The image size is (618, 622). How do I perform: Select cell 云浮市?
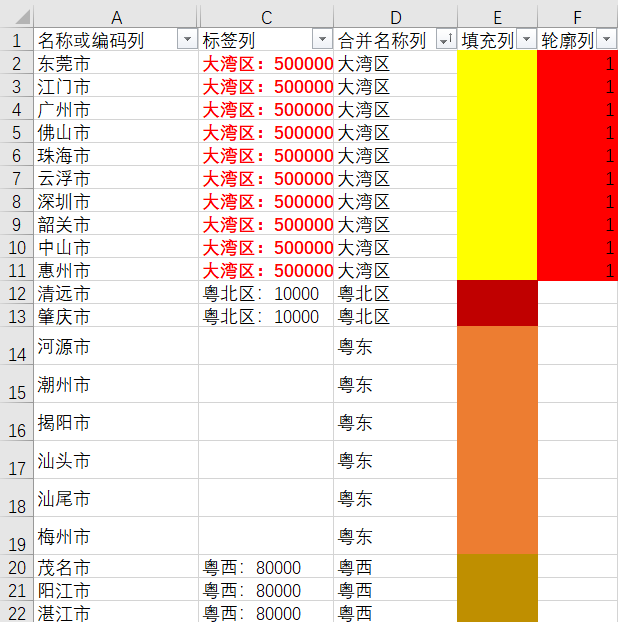[x=116, y=178]
